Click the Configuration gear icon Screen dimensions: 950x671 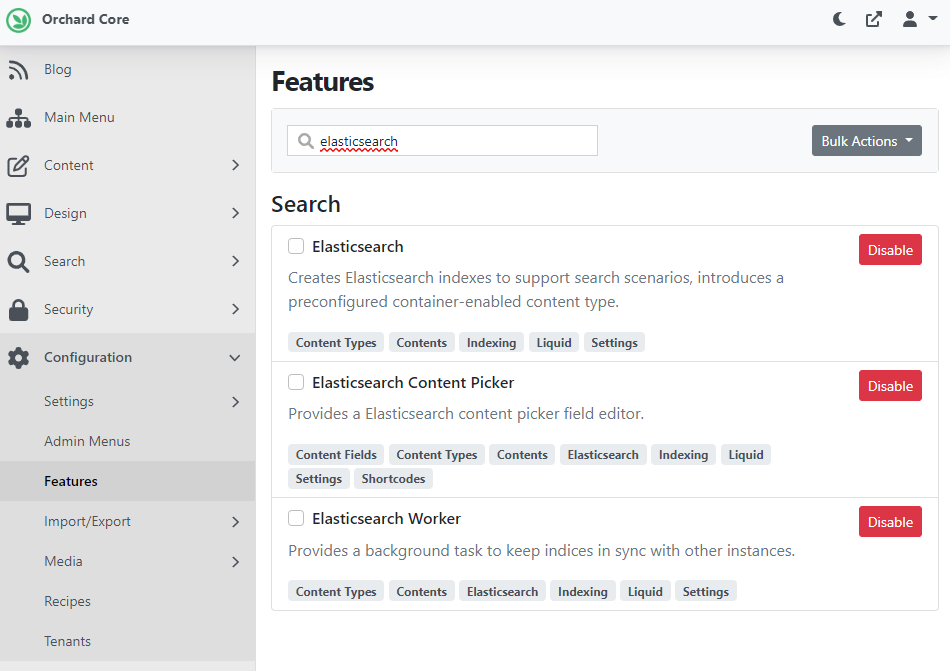click(x=18, y=358)
